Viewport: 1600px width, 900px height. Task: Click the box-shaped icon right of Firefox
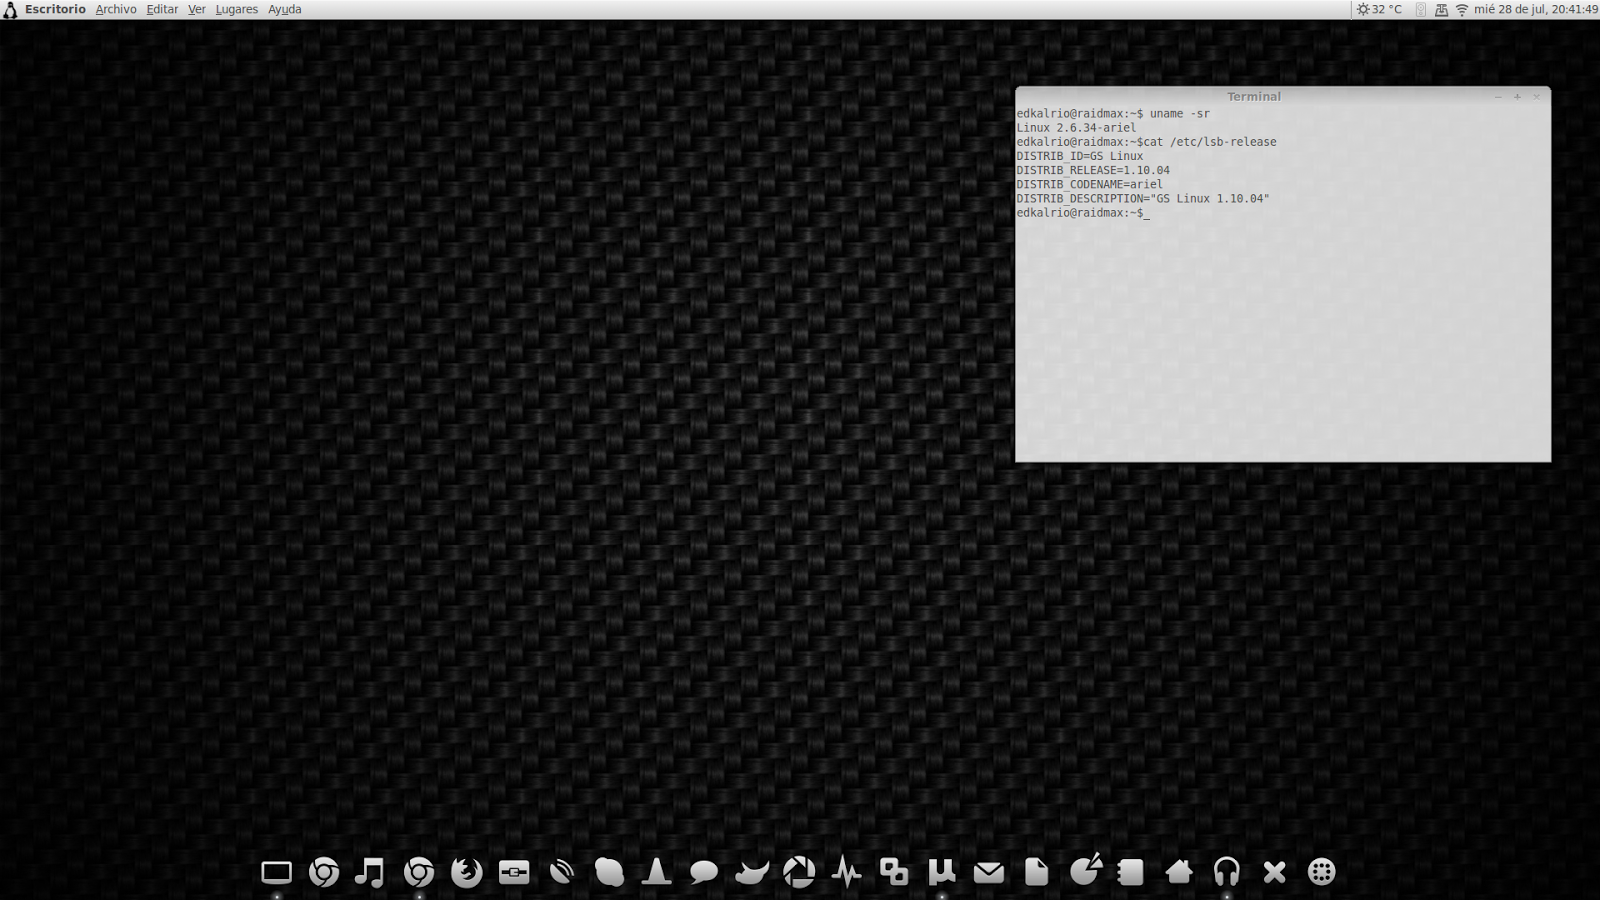(x=514, y=872)
